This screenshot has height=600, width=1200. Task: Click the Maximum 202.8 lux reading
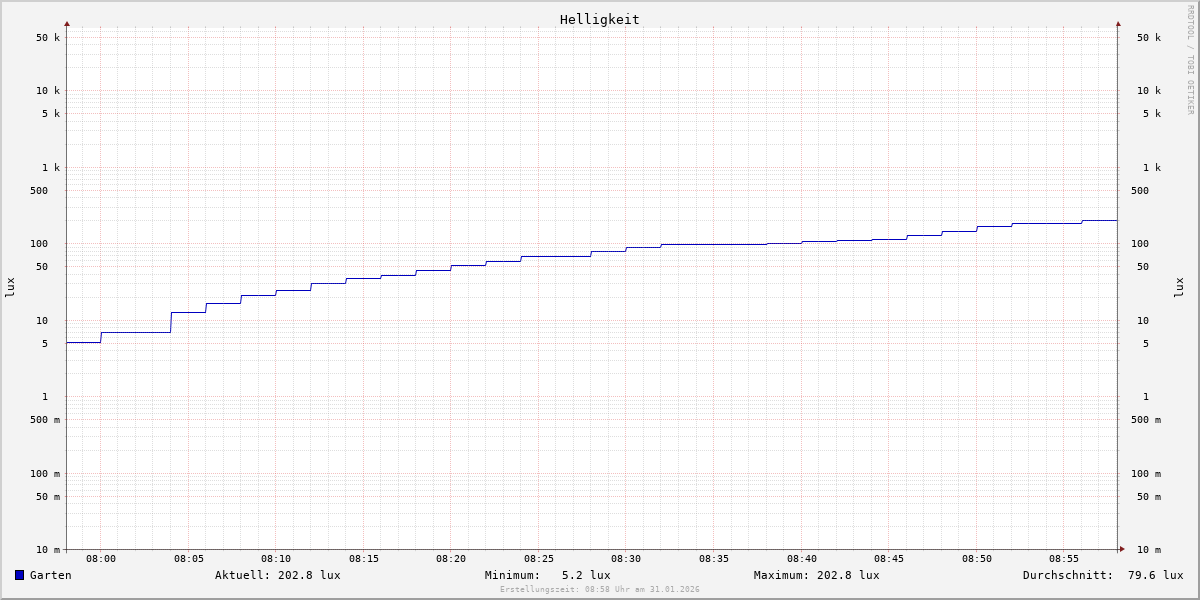816,575
